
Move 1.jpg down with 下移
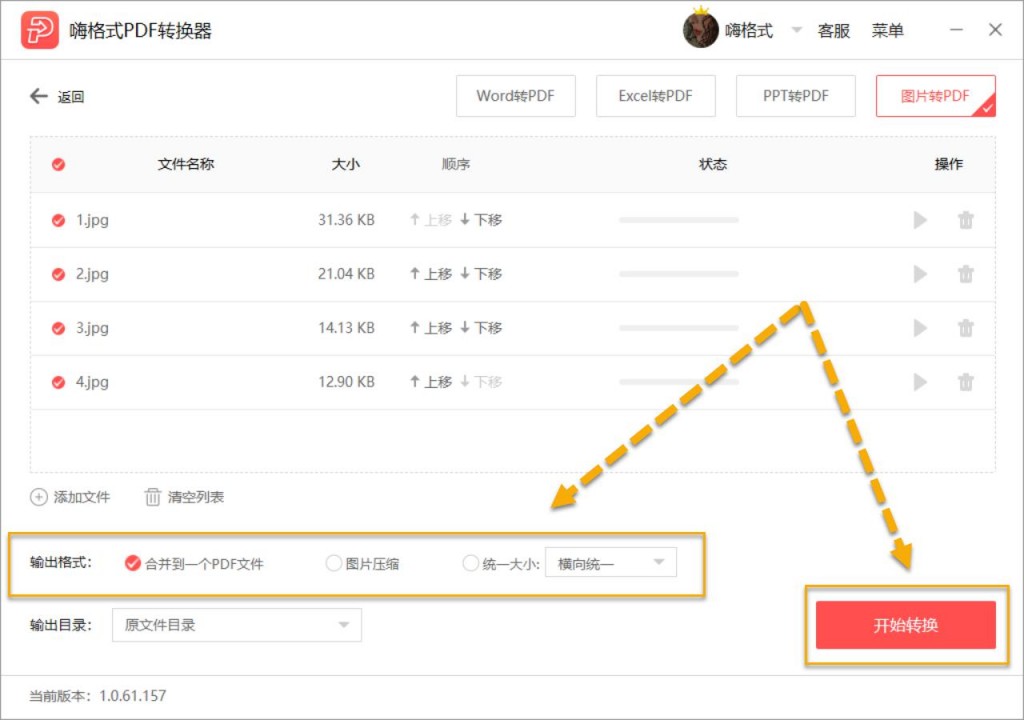[x=481, y=220]
